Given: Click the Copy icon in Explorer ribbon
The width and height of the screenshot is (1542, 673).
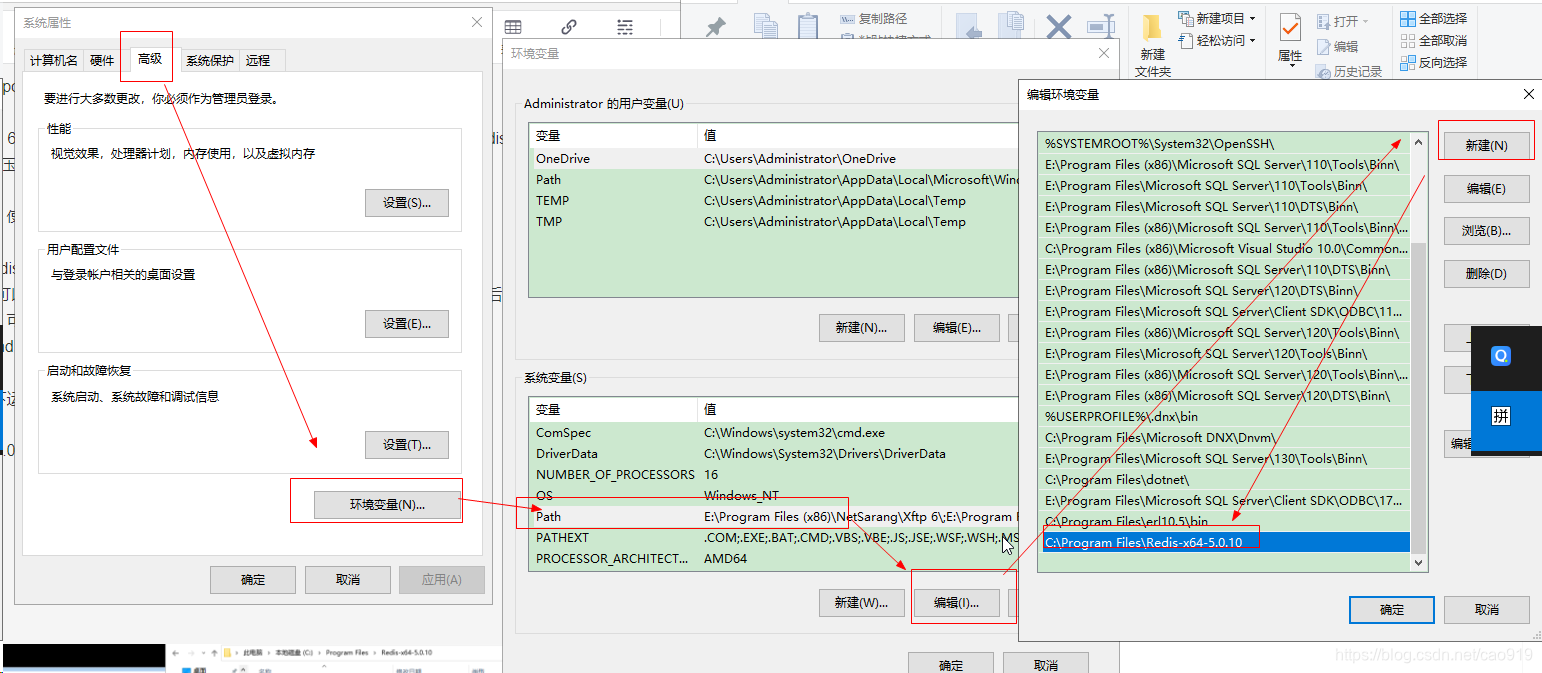Looking at the screenshot, I should click(765, 27).
